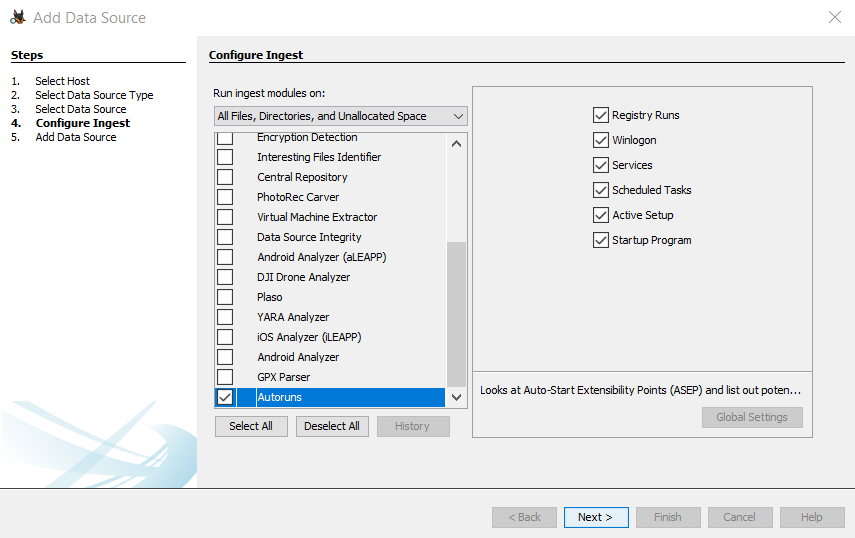The height and width of the screenshot is (538, 855).
Task: Proceed with the Next > button
Action: point(596,517)
